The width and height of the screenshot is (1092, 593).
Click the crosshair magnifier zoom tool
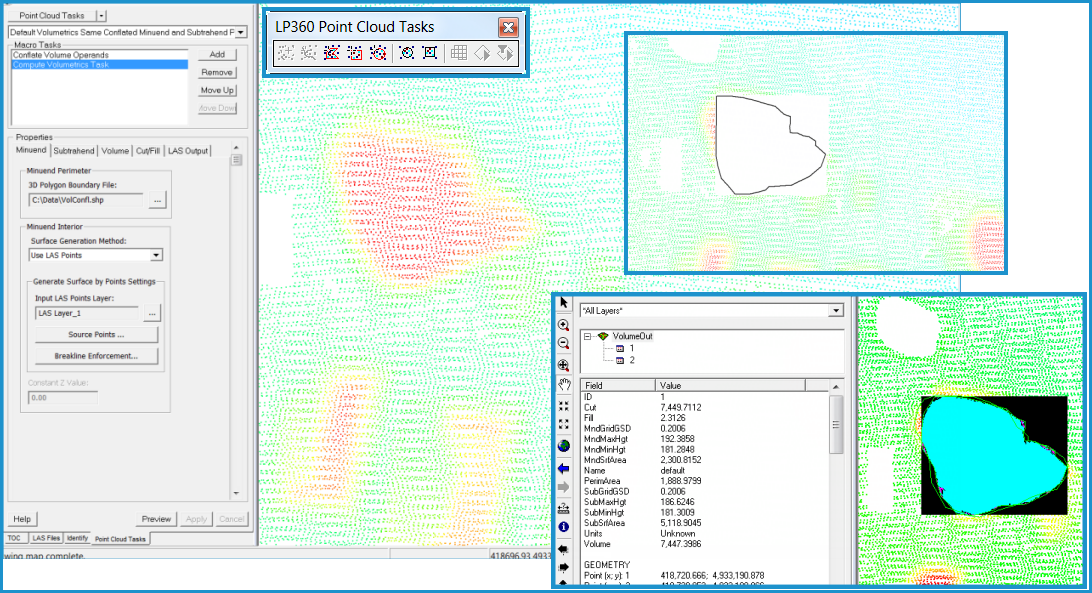564,365
